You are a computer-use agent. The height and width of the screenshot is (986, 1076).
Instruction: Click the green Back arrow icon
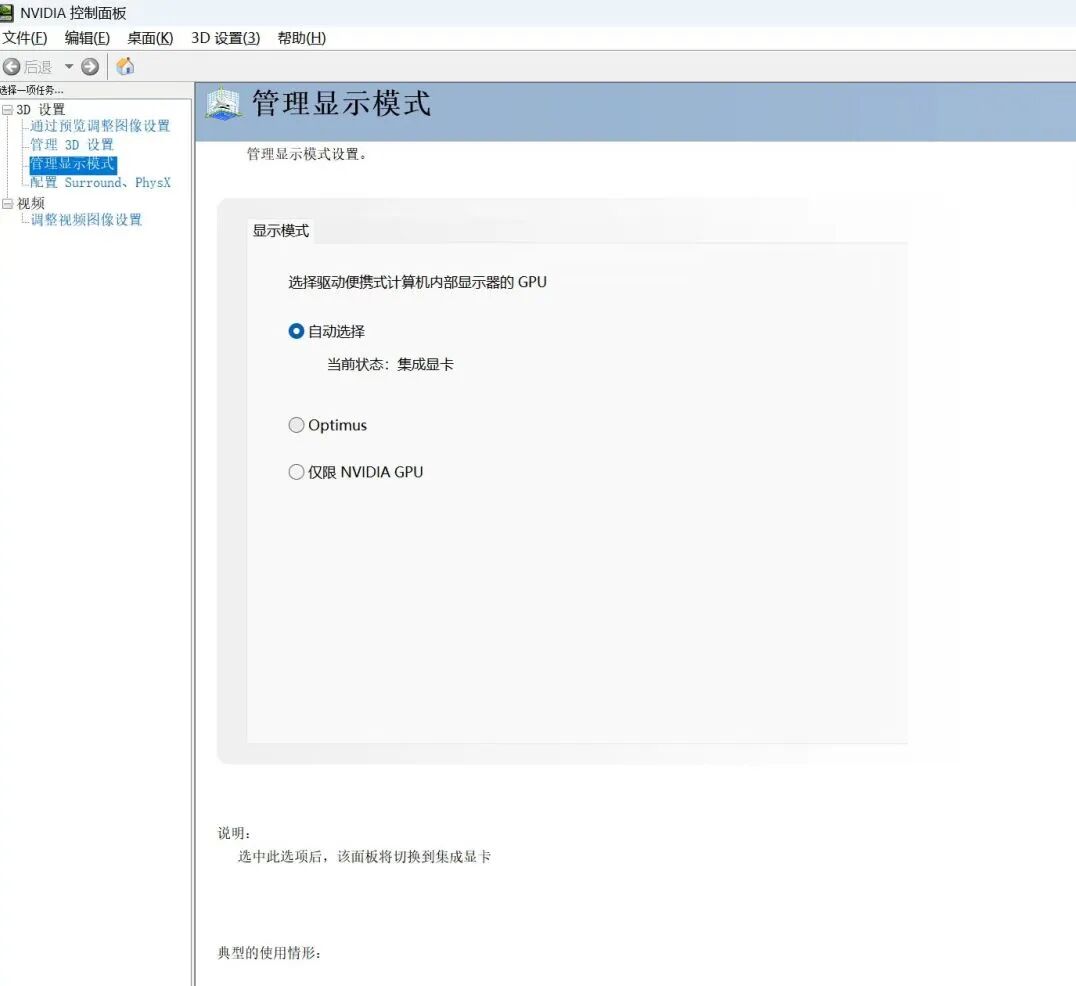[x=11, y=67]
